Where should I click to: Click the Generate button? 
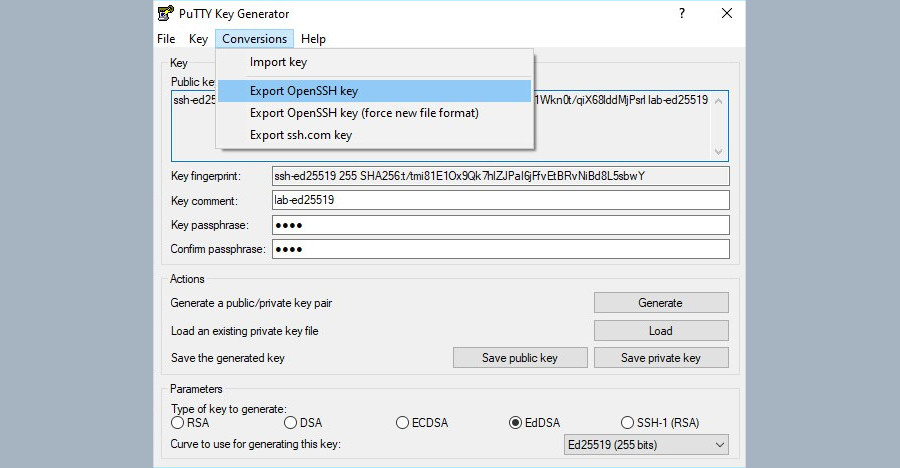(x=661, y=303)
